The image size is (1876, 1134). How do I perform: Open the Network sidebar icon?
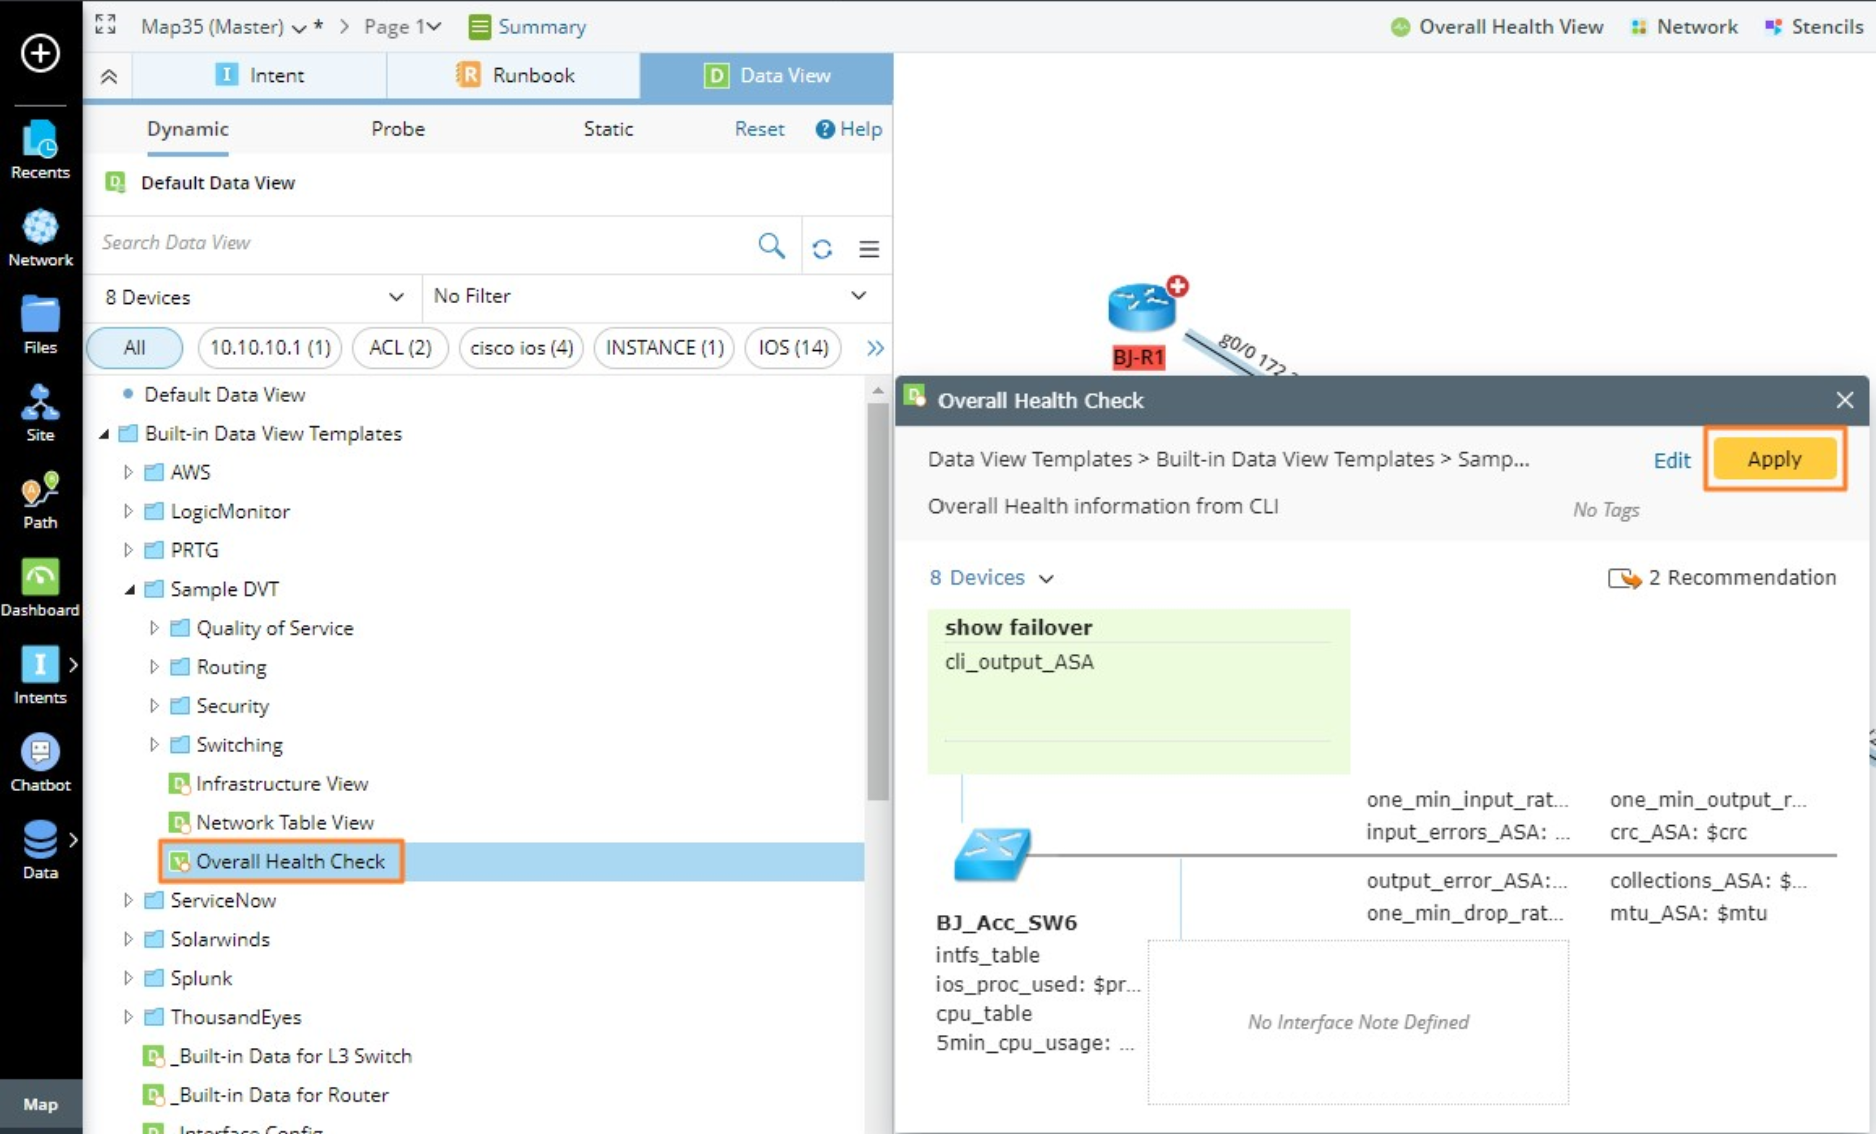coord(40,238)
